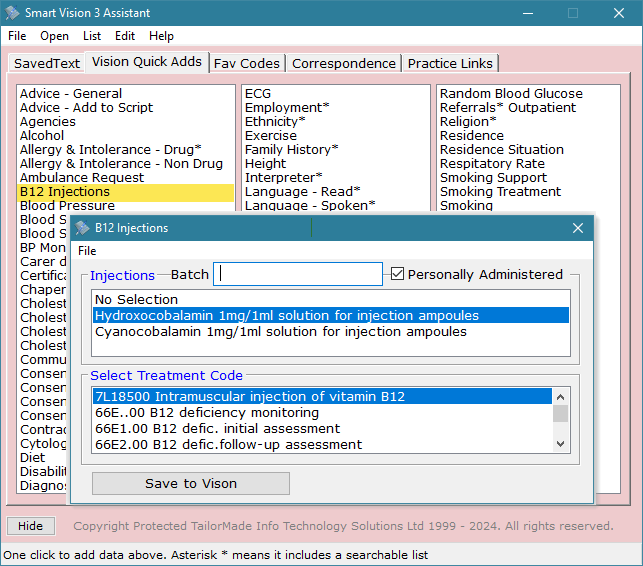Close the Smart Vision 3 Assistant window
643x566 pixels.
point(619,13)
